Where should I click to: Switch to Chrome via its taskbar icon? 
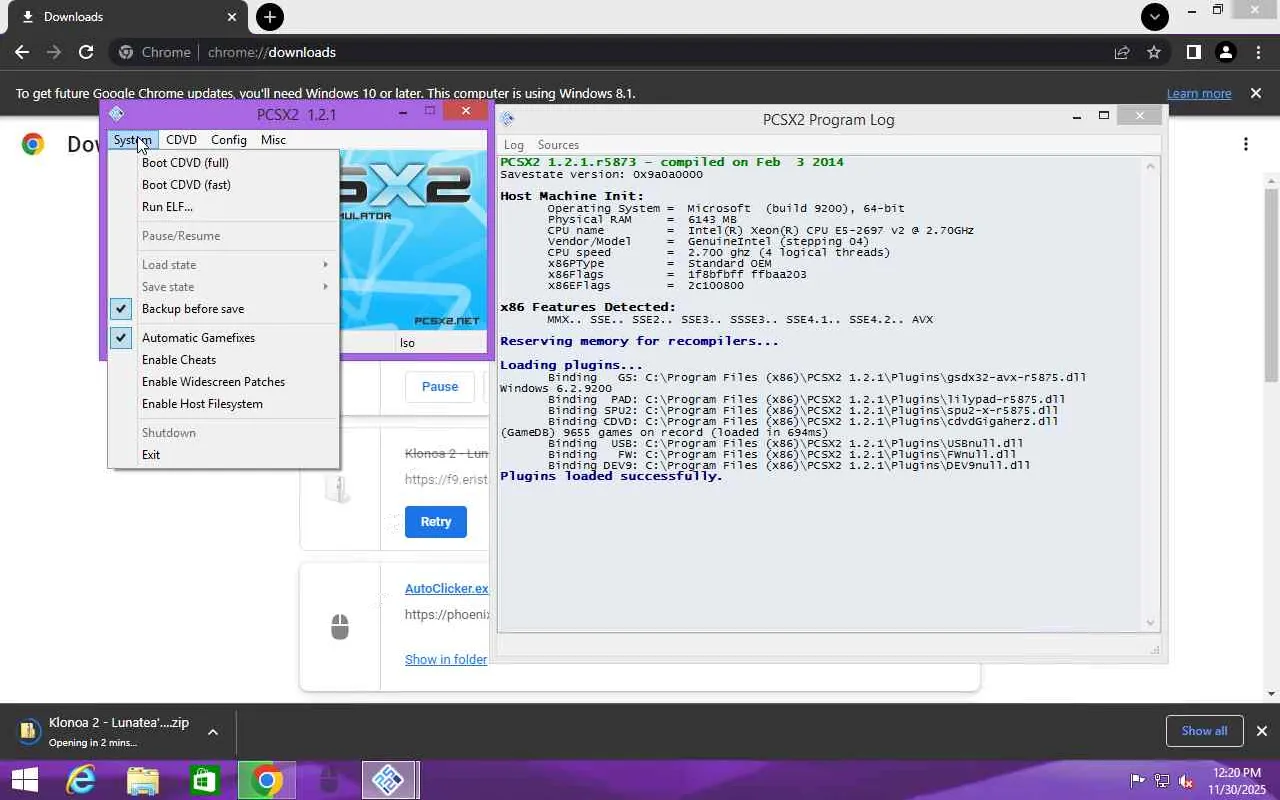[266, 780]
